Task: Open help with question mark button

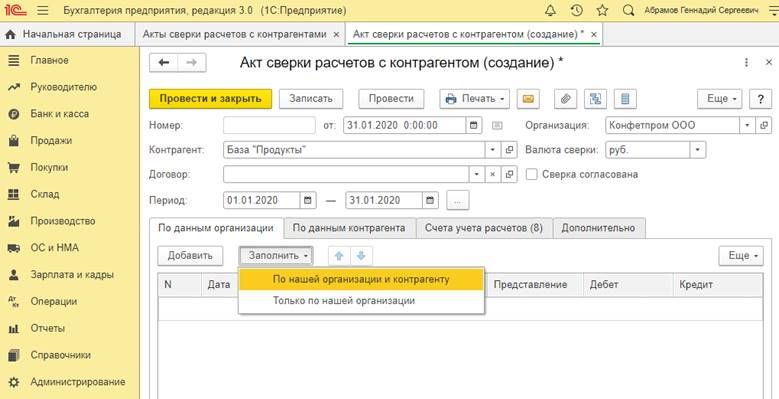Action: (761, 99)
